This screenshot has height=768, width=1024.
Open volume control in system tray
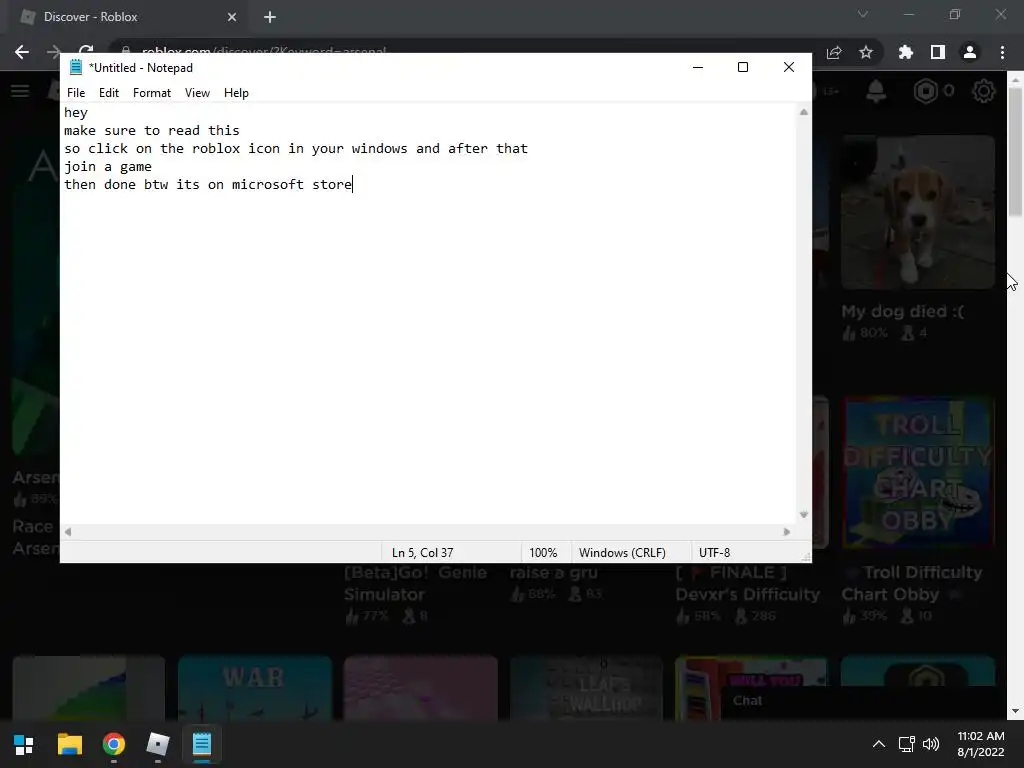tap(931, 744)
